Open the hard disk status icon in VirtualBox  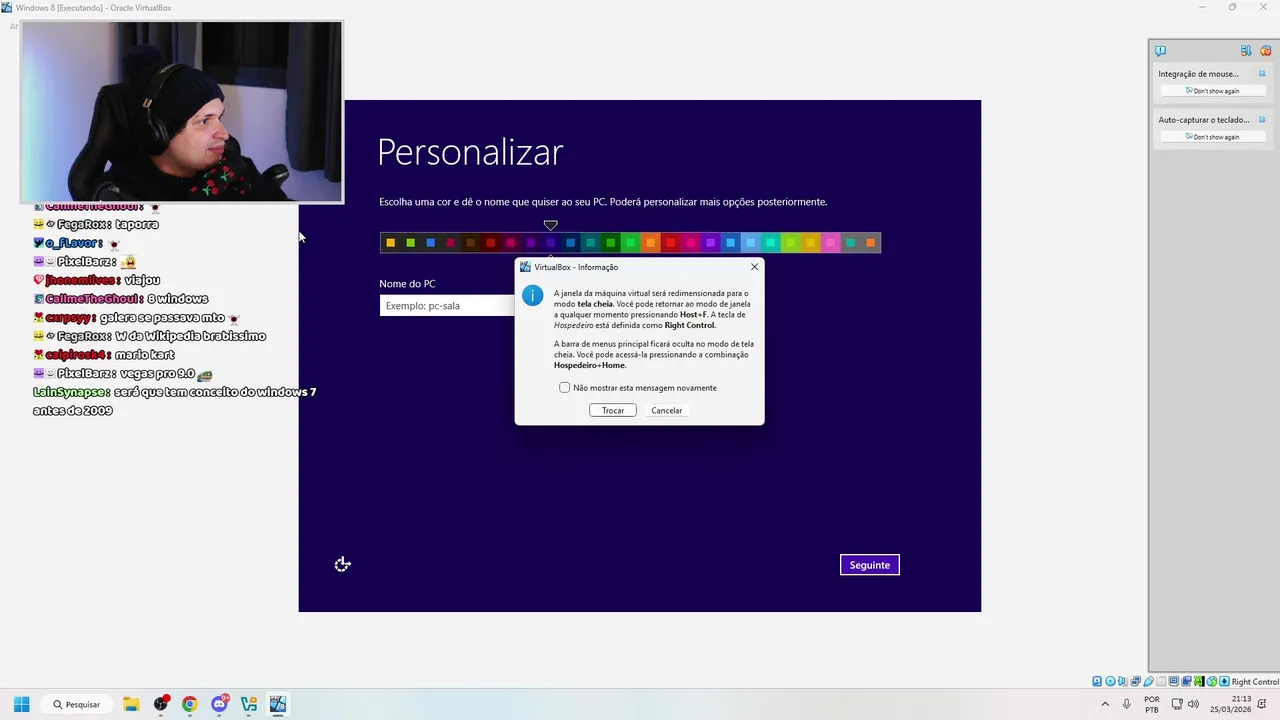coord(1097,681)
